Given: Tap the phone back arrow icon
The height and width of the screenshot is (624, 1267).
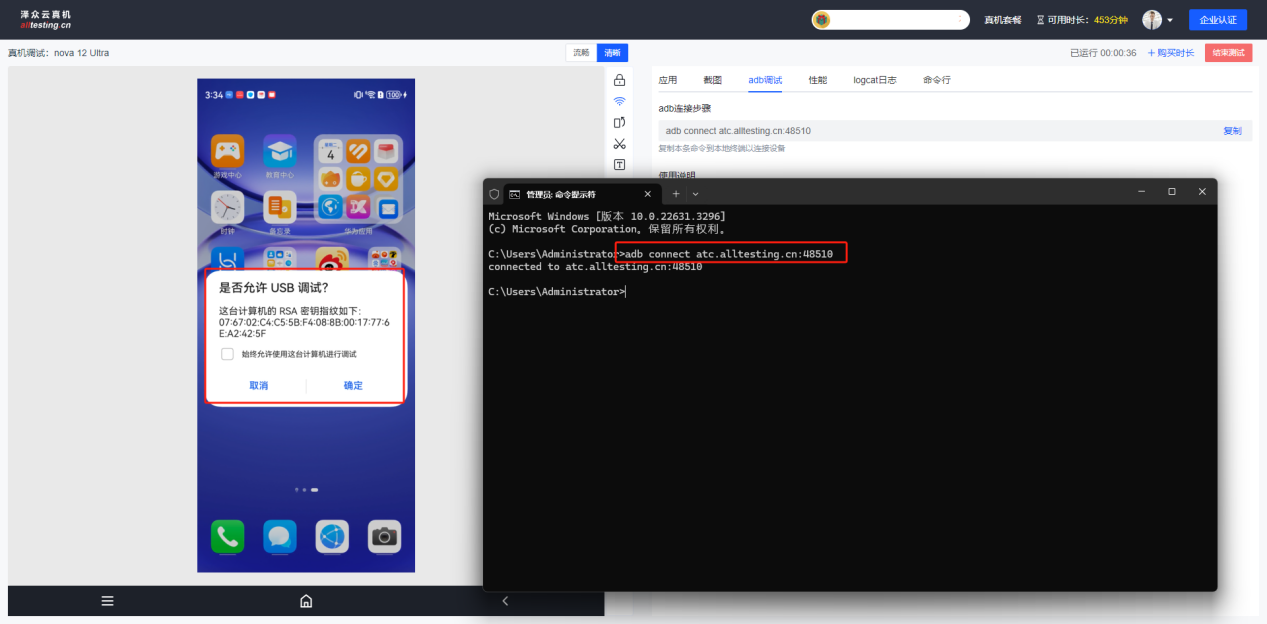Looking at the screenshot, I should 505,601.
